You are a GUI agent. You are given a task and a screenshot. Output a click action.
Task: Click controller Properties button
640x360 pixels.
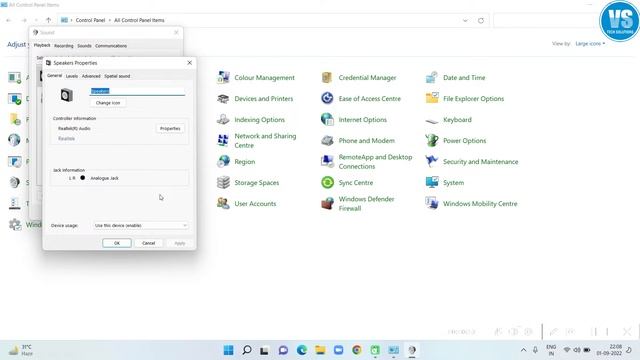click(170, 129)
